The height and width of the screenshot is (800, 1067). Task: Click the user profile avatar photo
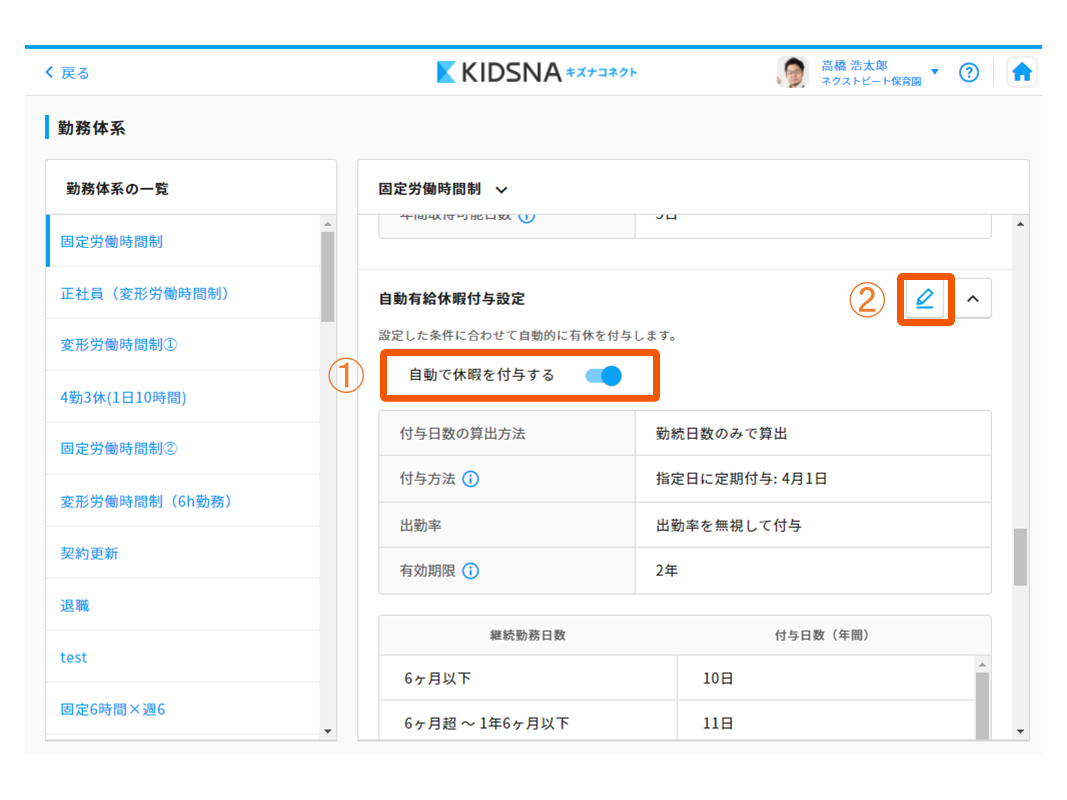point(792,72)
